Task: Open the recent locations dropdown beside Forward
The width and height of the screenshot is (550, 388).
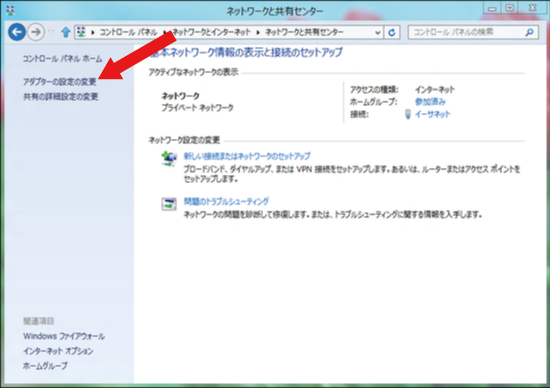Action: 52,32
